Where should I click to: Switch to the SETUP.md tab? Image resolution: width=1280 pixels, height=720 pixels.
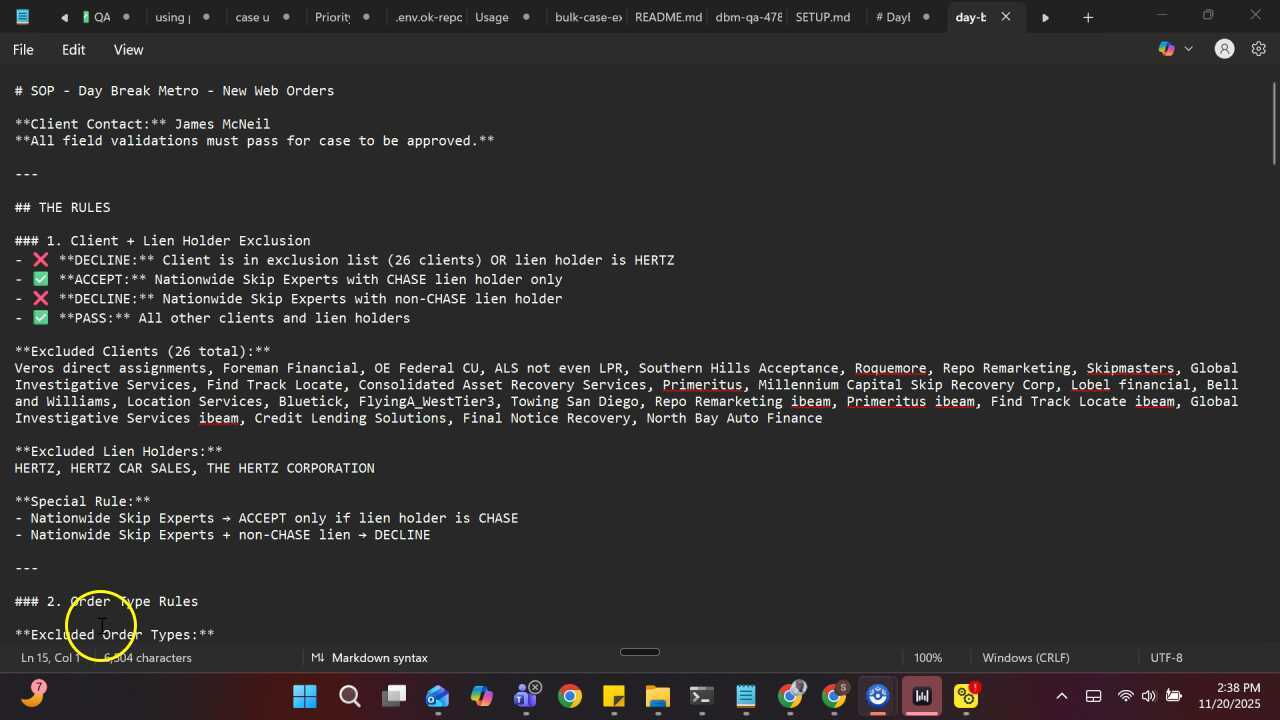click(823, 17)
